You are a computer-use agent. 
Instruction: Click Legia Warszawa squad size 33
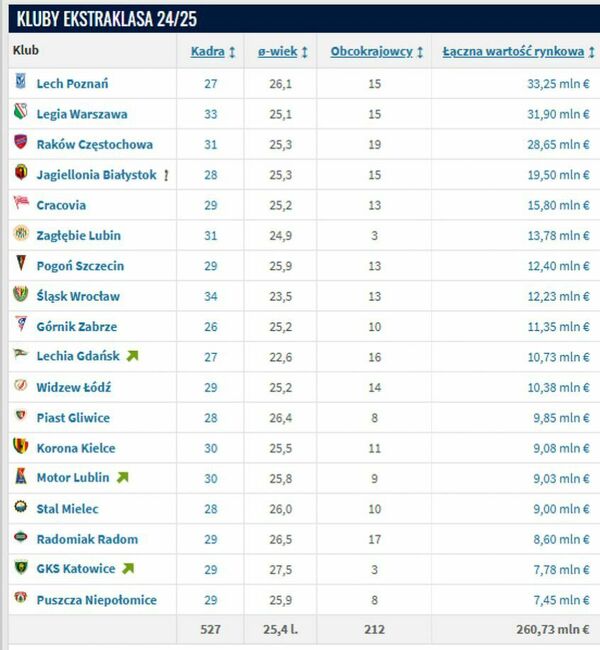tap(209, 114)
